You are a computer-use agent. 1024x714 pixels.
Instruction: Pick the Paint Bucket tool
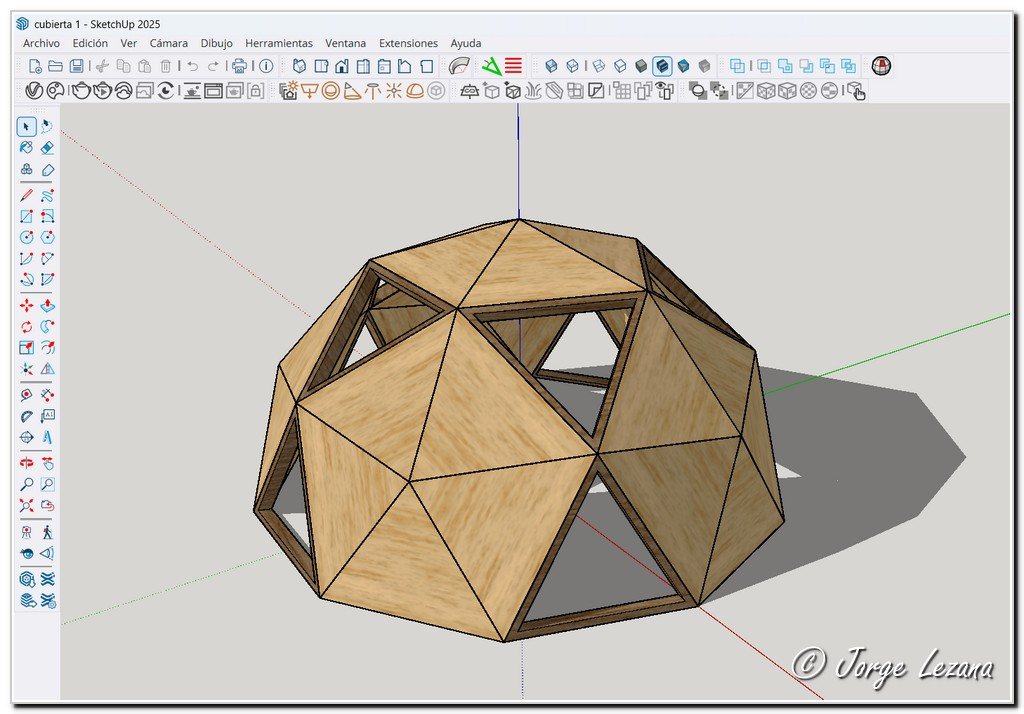click(x=27, y=148)
